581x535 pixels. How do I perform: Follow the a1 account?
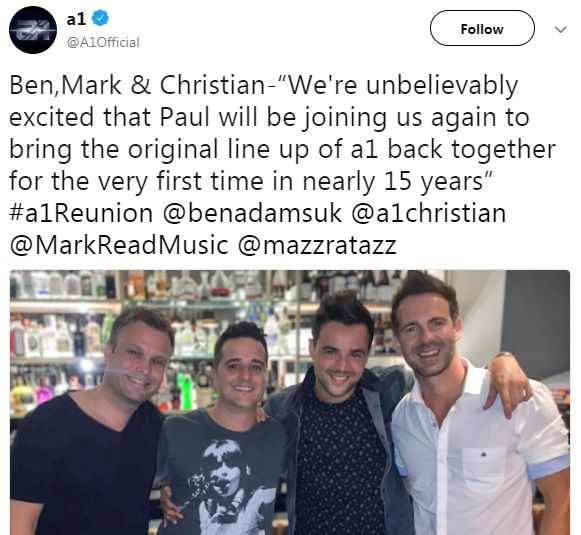[482, 28]
